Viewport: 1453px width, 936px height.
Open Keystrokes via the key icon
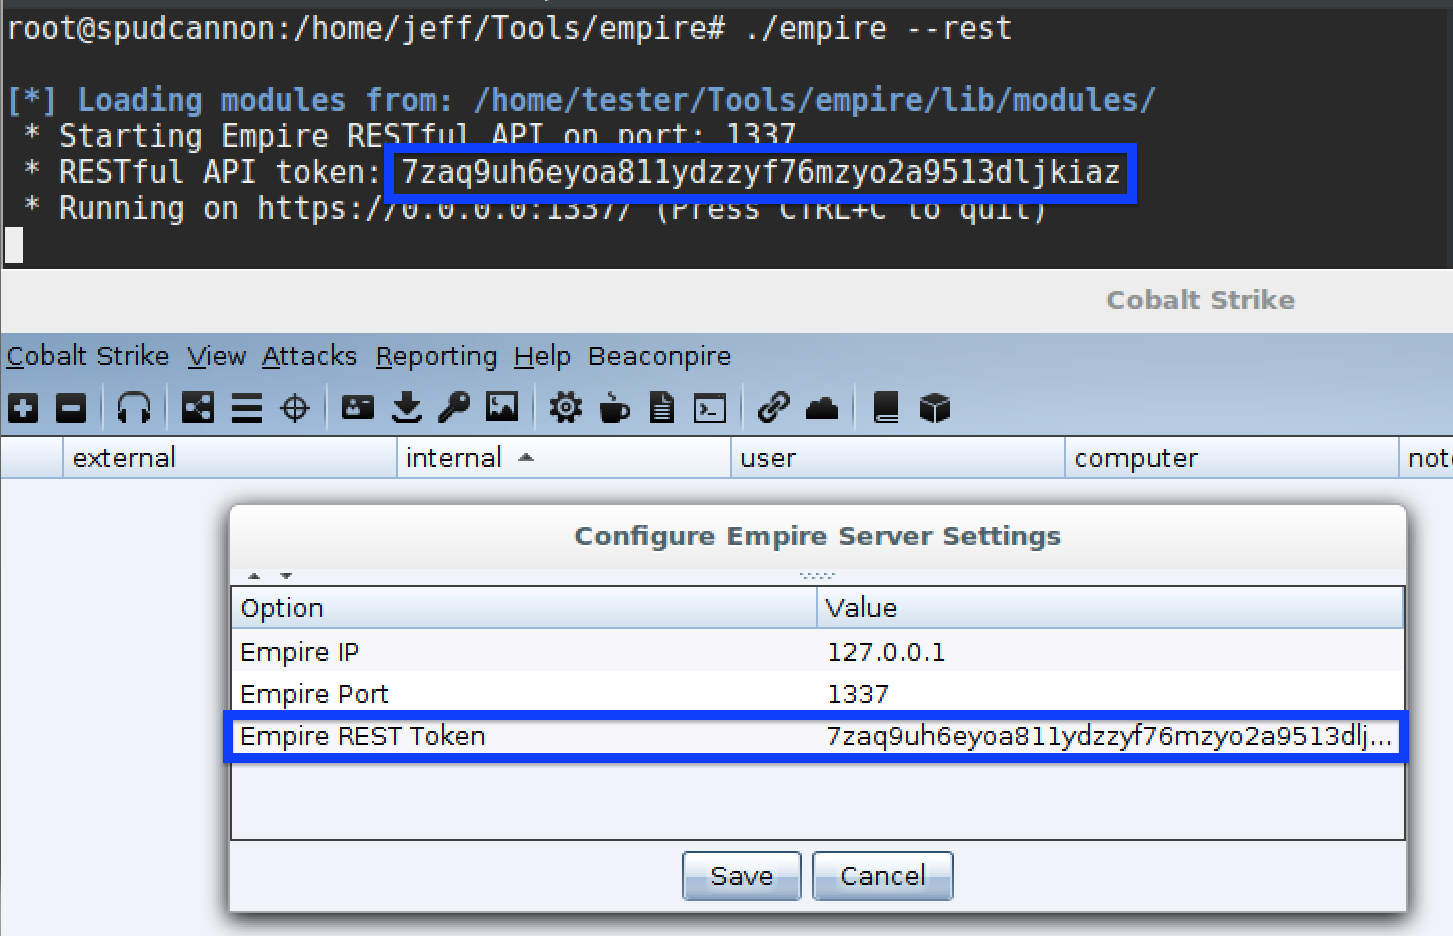click(454, 407)
